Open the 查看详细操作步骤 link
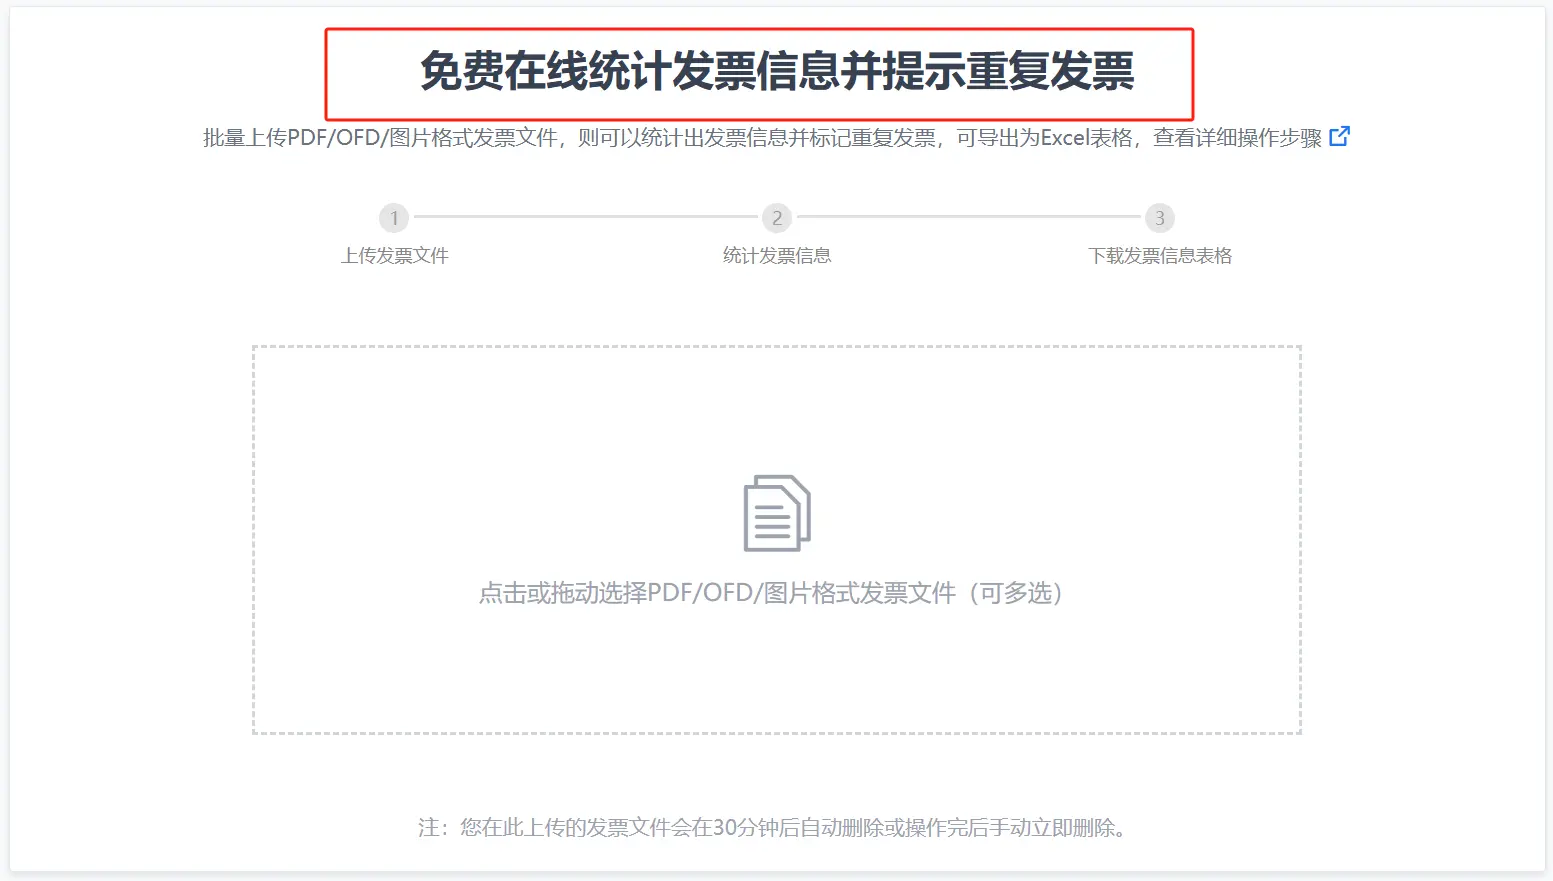The width and height of the screenshot is (1553, 881). pos(1237,138)
